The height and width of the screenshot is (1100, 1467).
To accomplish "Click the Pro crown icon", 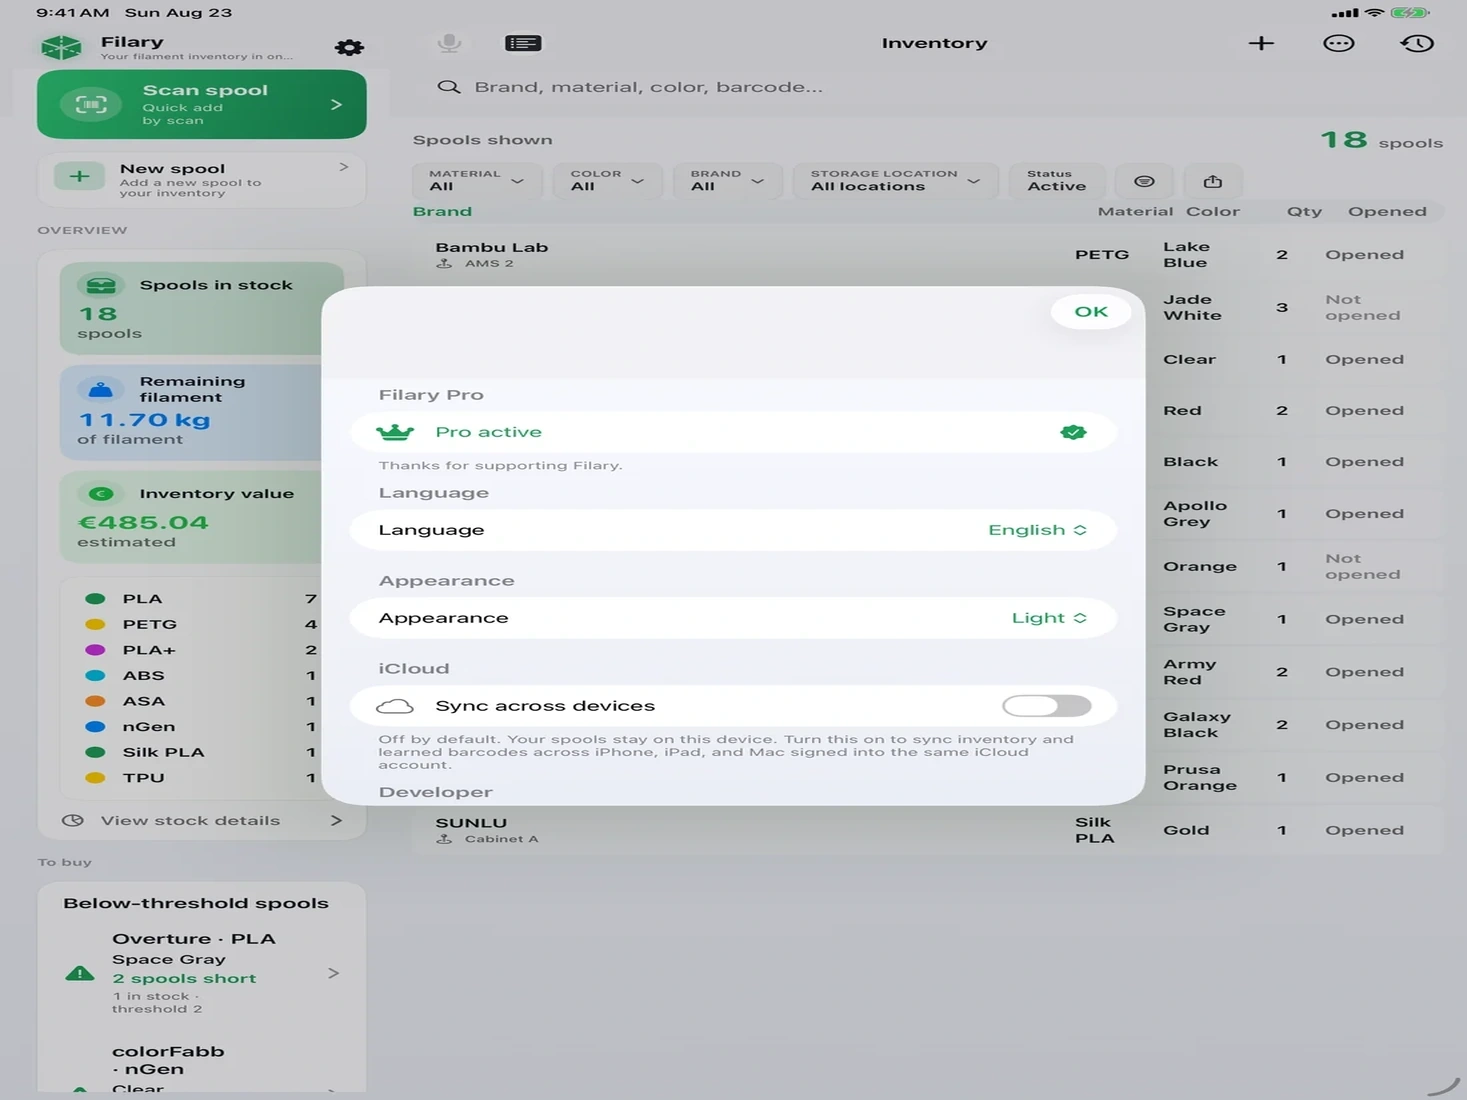I will [x=395, y=432].
